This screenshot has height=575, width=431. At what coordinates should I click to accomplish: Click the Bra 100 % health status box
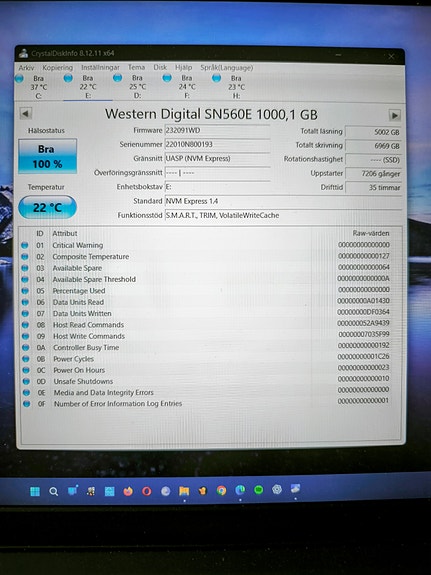point(48,156)
